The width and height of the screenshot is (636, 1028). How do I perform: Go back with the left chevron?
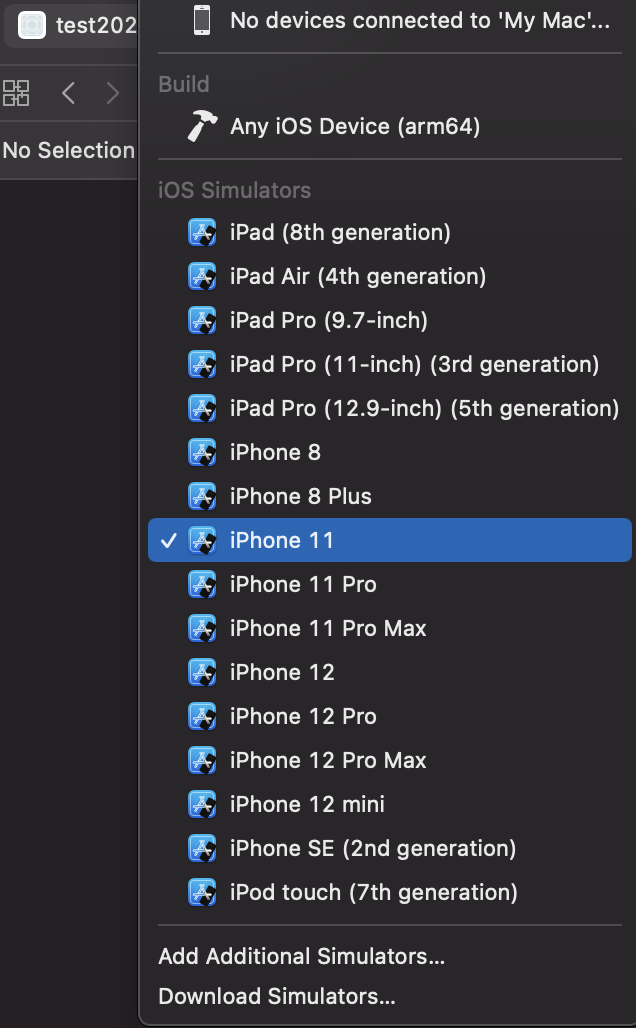click(x=68, y=93)
